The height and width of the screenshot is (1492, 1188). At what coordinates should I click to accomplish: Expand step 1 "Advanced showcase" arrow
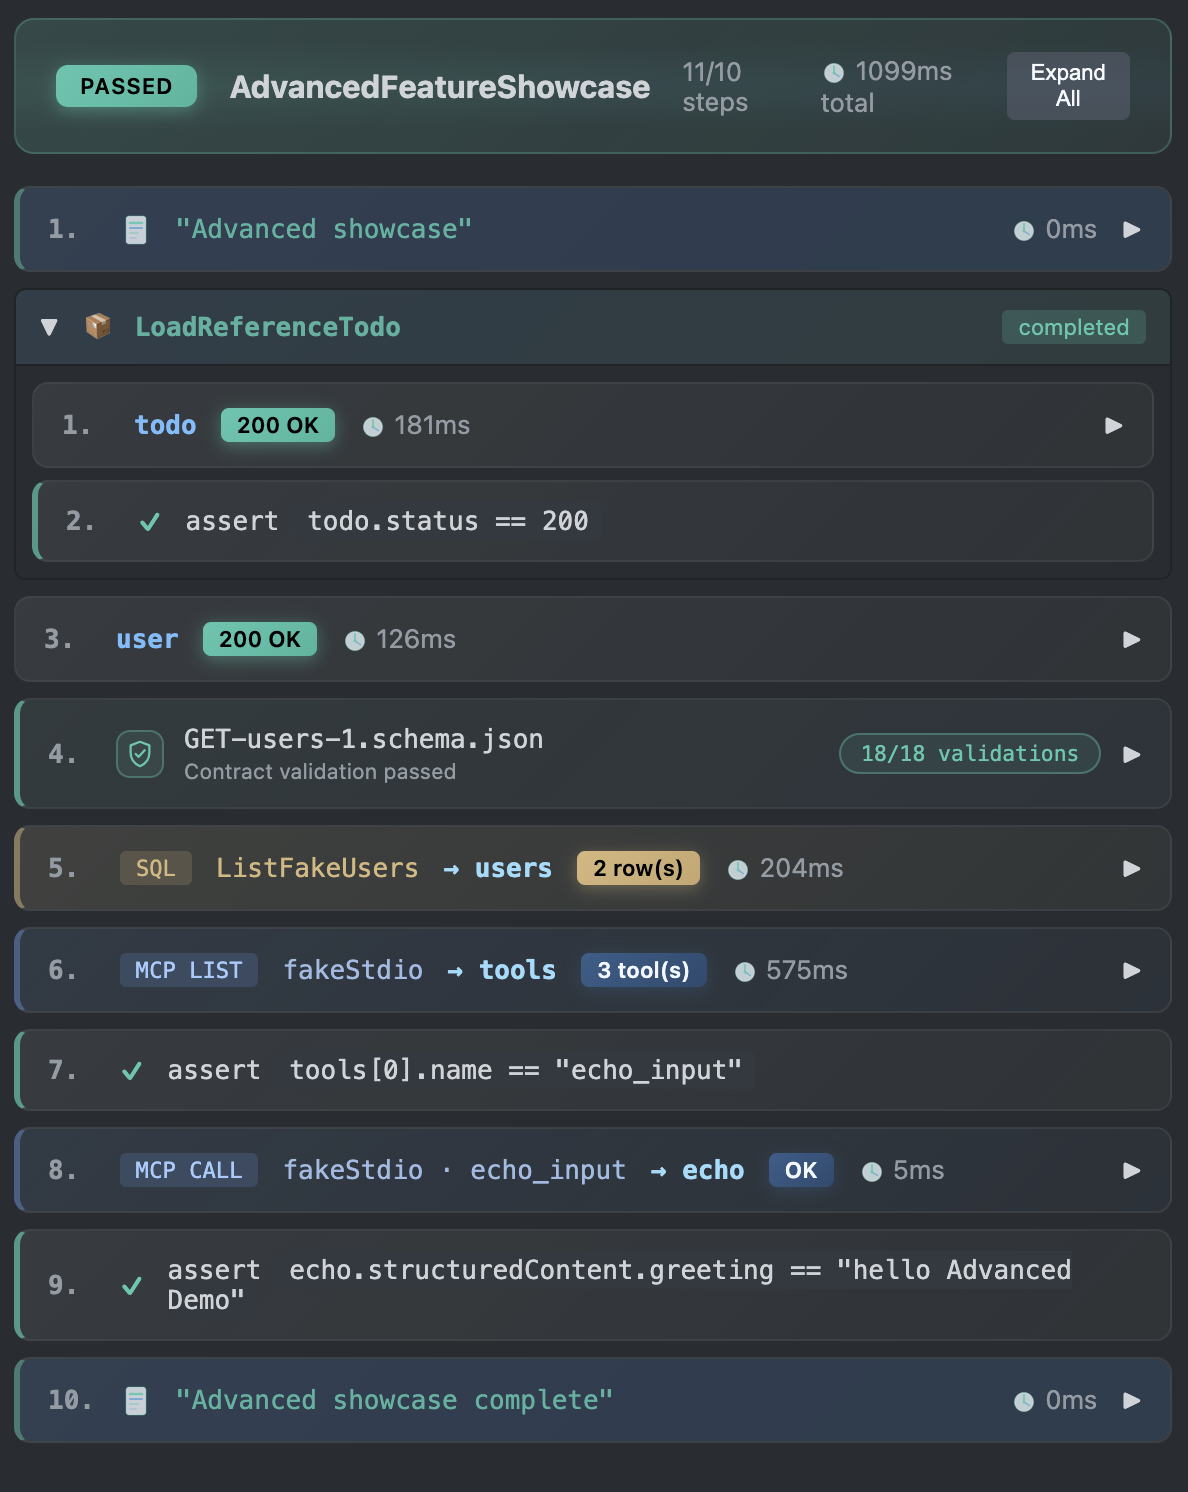(1132, 230)
